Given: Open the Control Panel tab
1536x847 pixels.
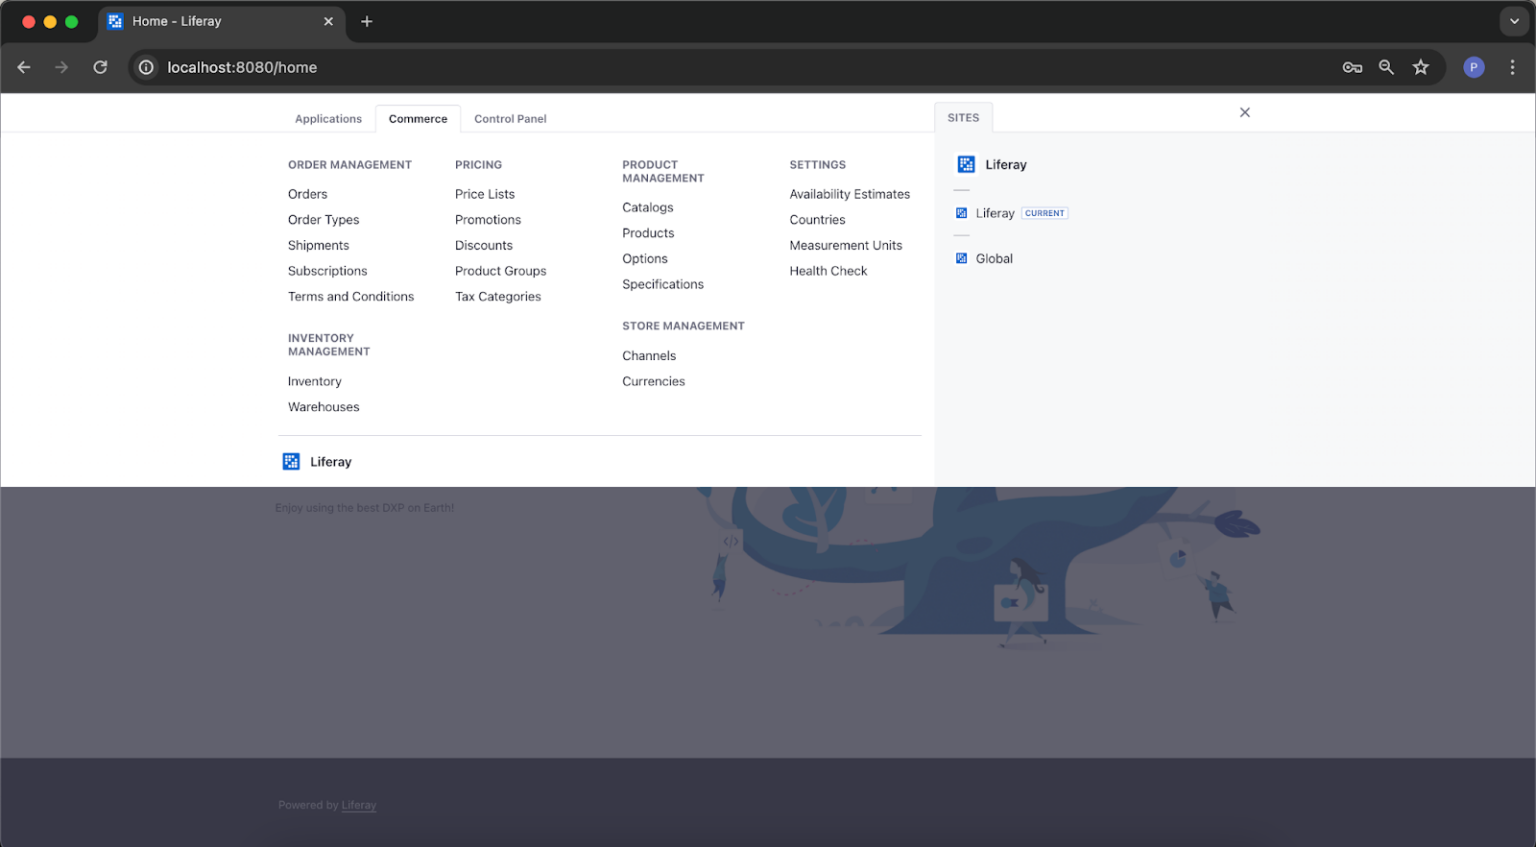Looking at the screenshot, I should pyautogui.click(x=510, y=118).
